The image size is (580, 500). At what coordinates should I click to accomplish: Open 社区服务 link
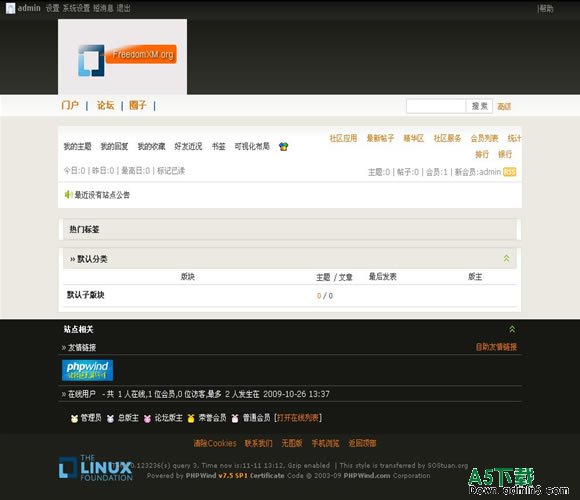[447, 138]
